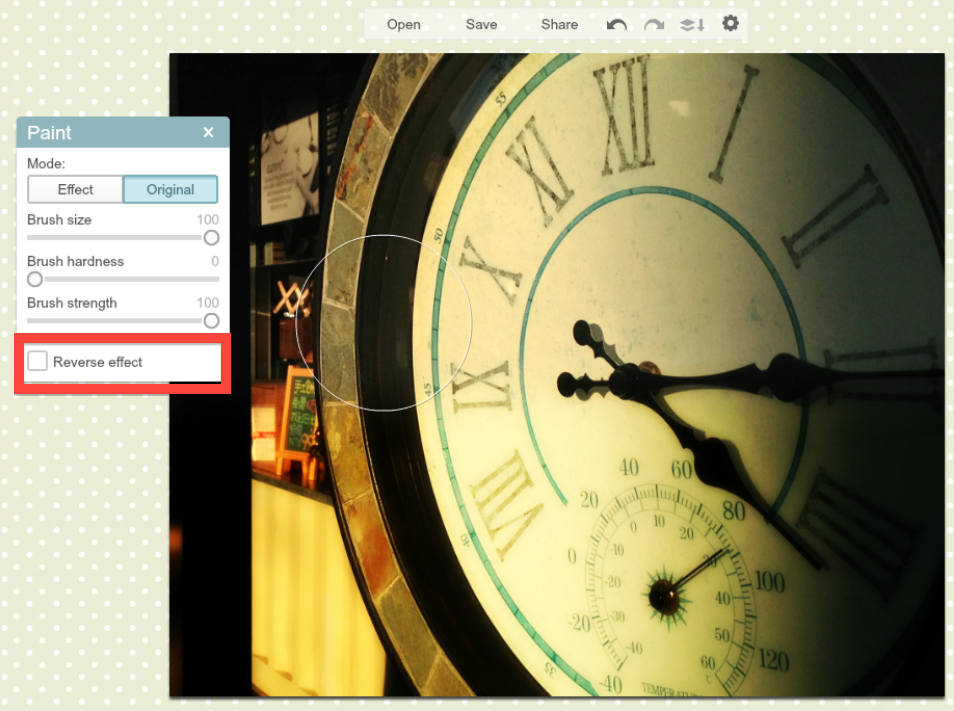The image size is (954, 711).
Task: Click the Brush size slider handle
Action: pos(211,238)
